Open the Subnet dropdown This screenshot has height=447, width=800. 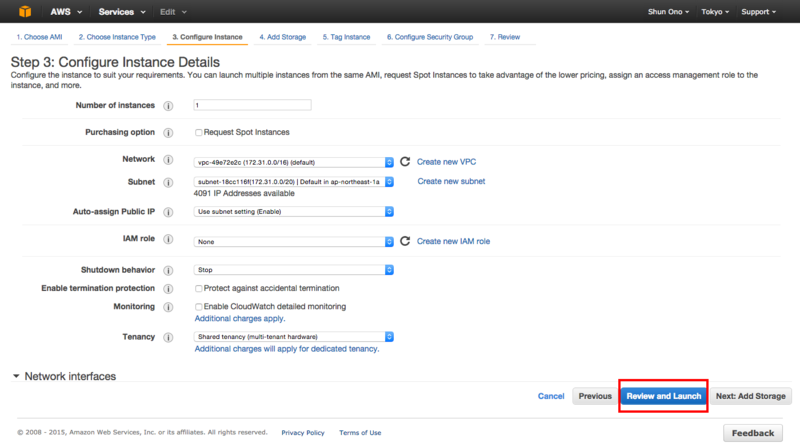point(293,182)
